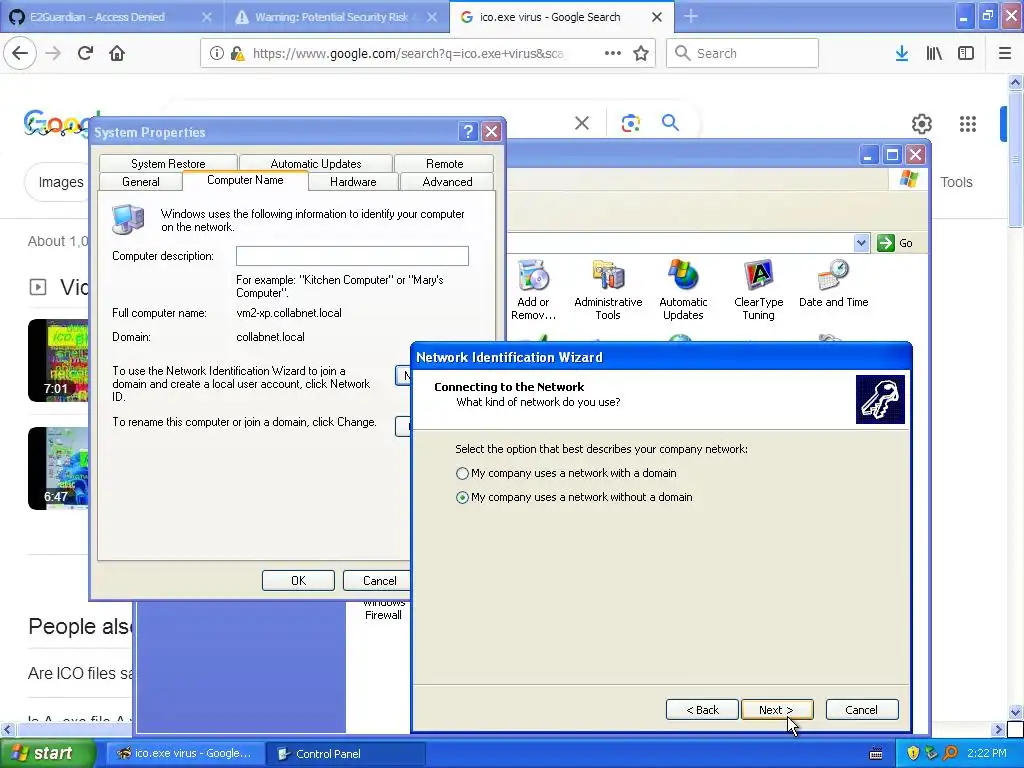This screenshot has width=1024, height=768.
Task: Click the 2:22 PM system clock
Action: [x=987, y=753]
